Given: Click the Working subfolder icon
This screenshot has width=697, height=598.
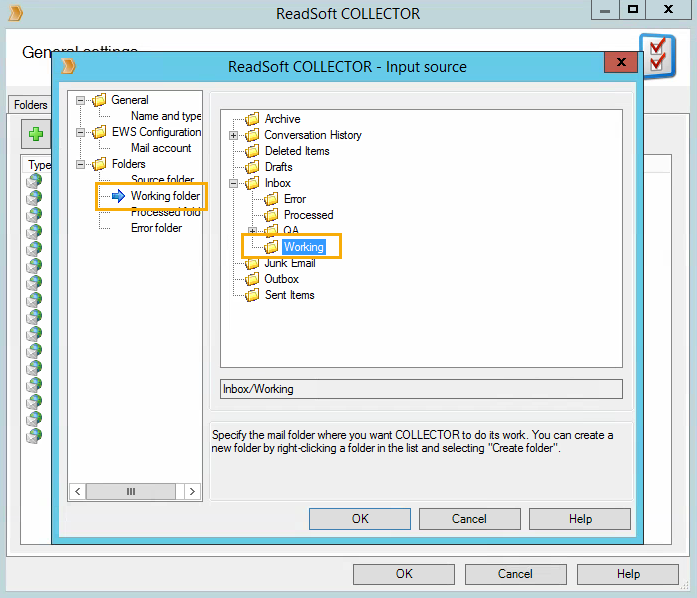Looking at the screenshot, I should point(271,247).
